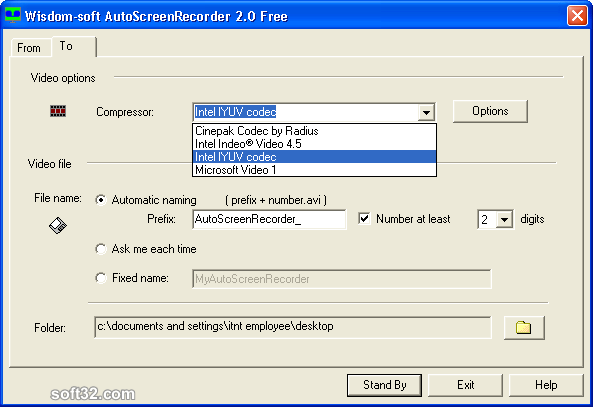Switch to the From tab
The image size is (593, 407).
[x=31, y=48]
